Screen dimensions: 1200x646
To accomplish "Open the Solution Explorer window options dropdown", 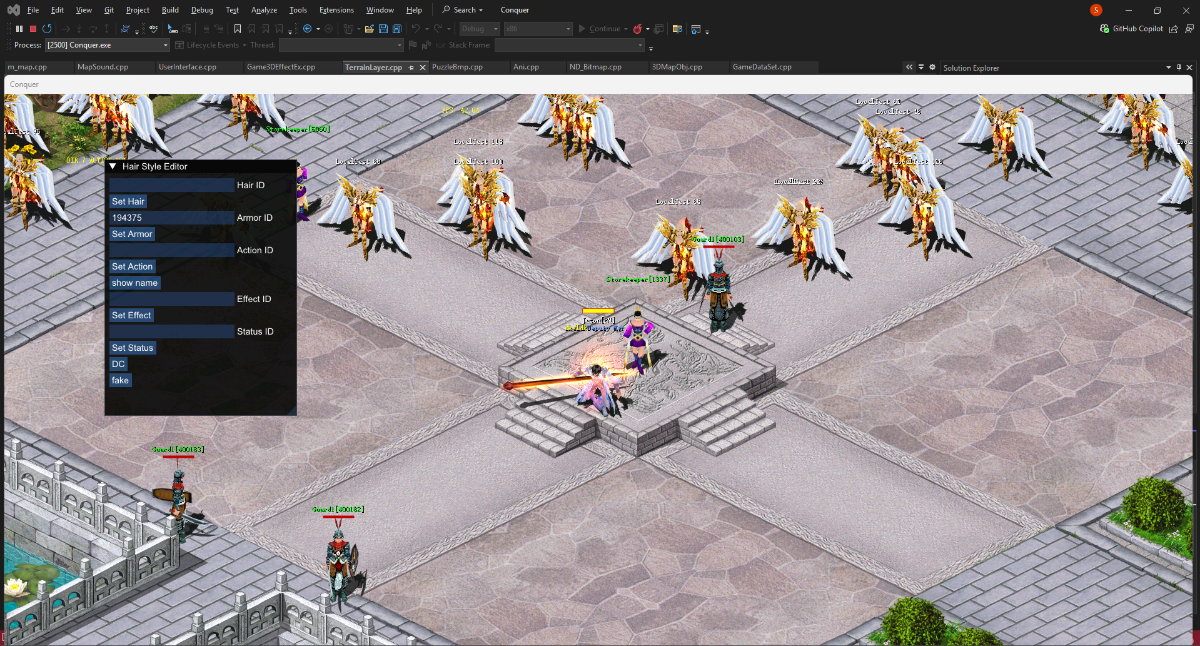I will coord(1166,67).
